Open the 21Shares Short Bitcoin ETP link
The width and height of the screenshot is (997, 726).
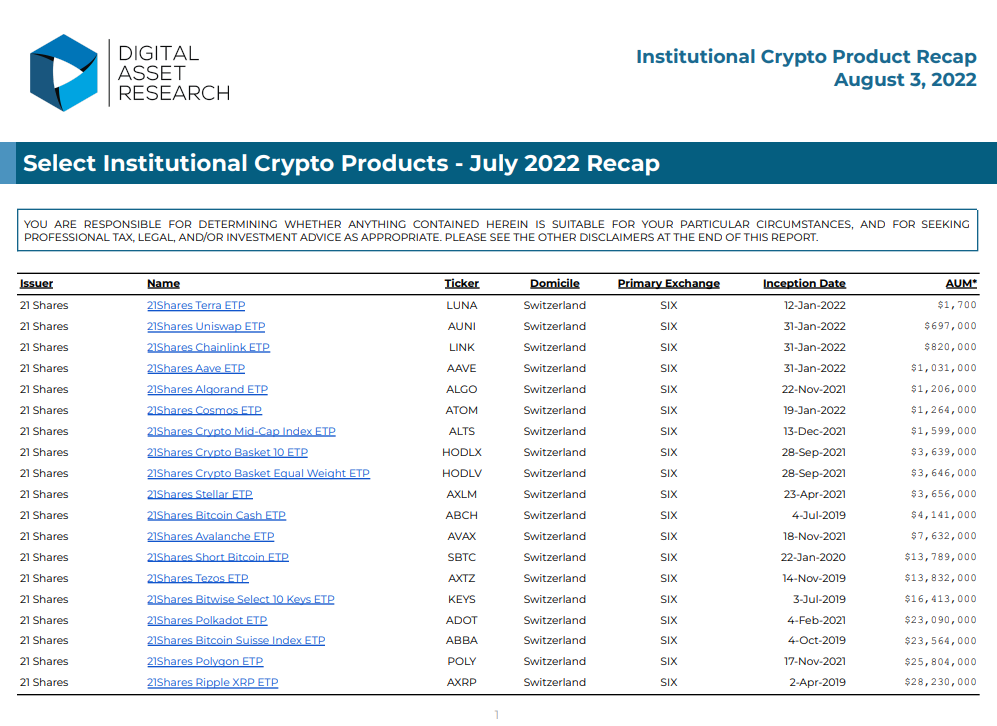(218, 557)
